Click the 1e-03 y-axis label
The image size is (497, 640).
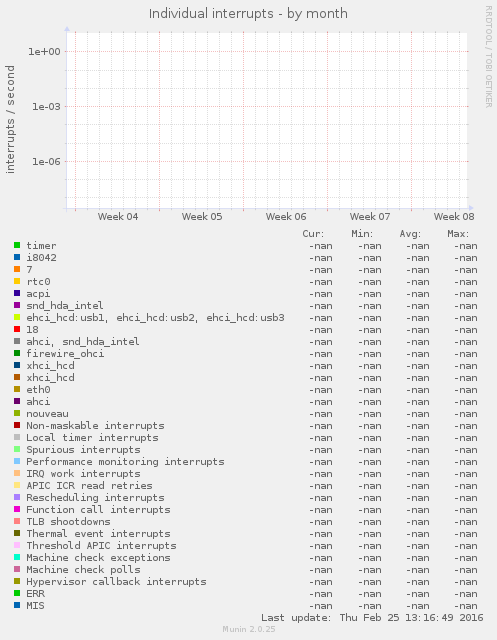click(46, 107)
